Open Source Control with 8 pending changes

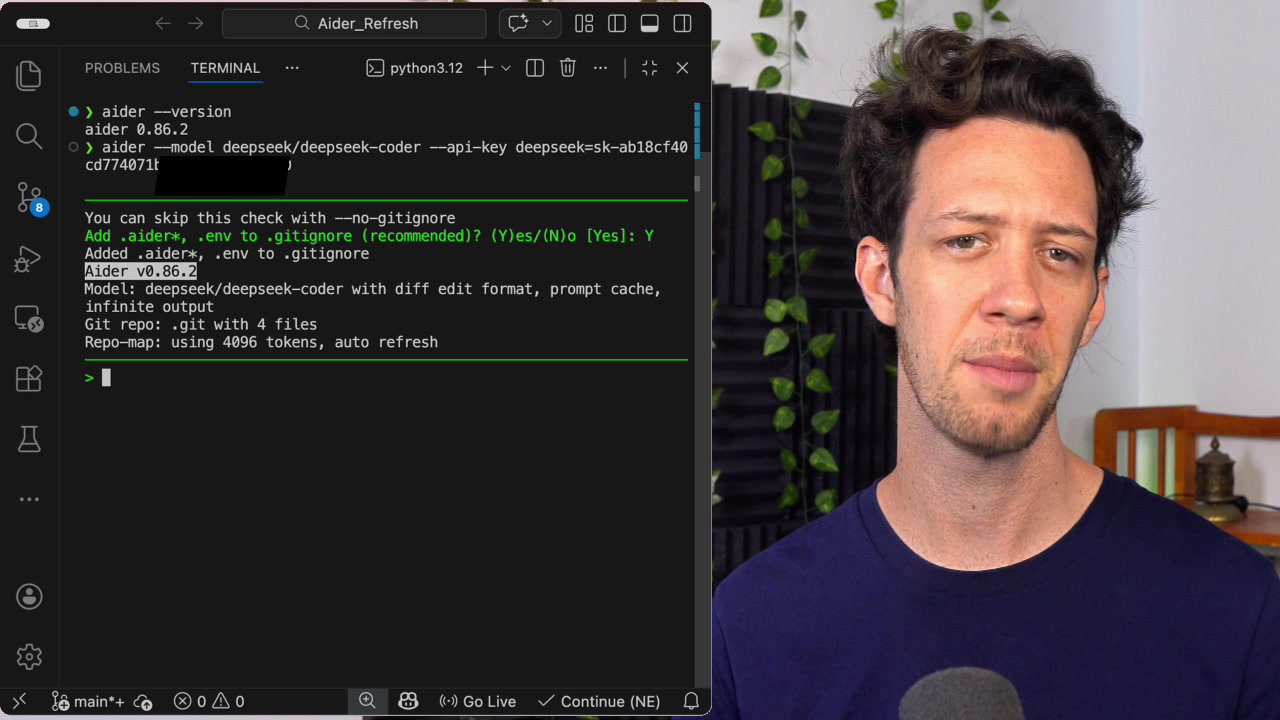29,197
